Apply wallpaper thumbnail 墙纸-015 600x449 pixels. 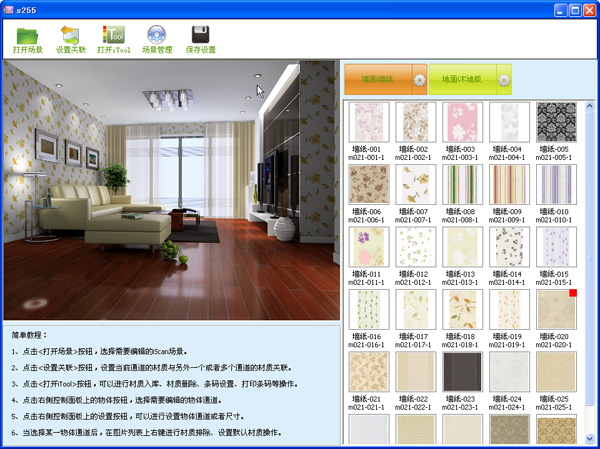click(556, 247)
